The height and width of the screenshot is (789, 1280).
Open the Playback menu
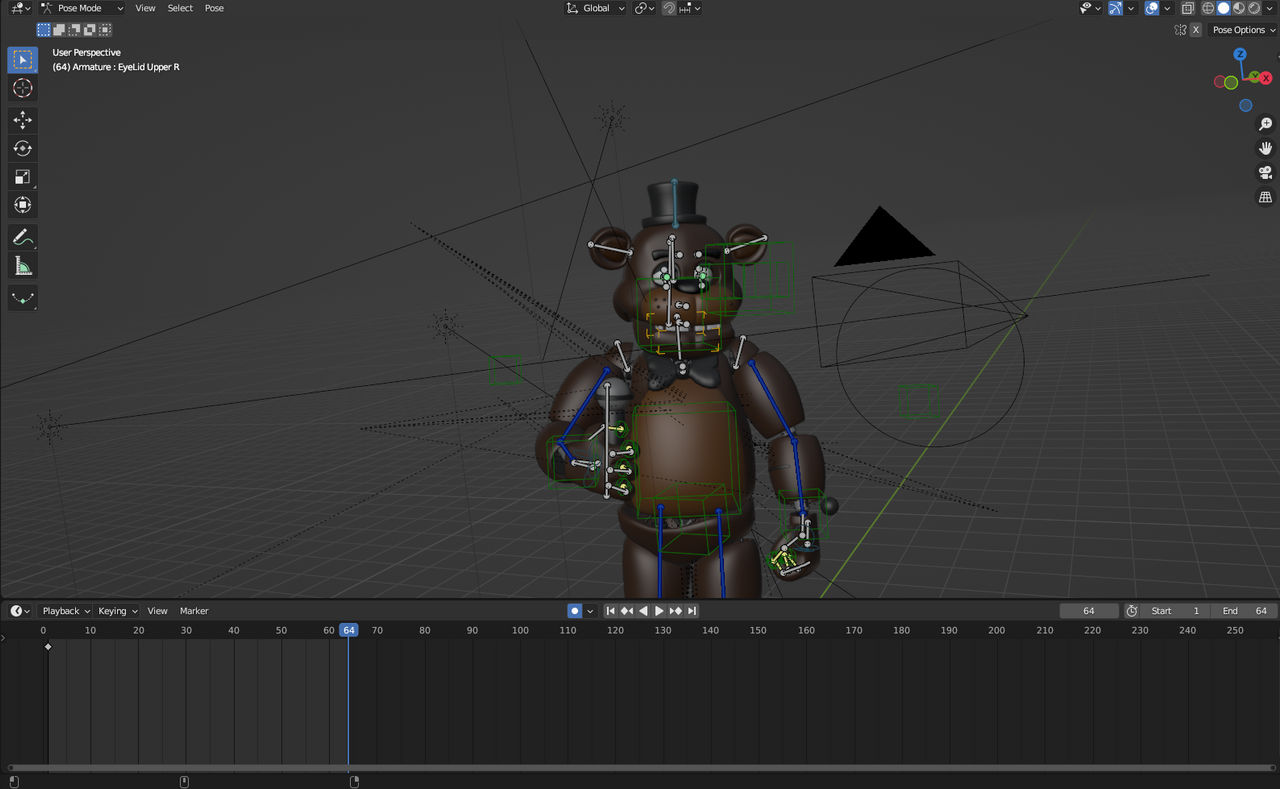(x=65, y=611)
